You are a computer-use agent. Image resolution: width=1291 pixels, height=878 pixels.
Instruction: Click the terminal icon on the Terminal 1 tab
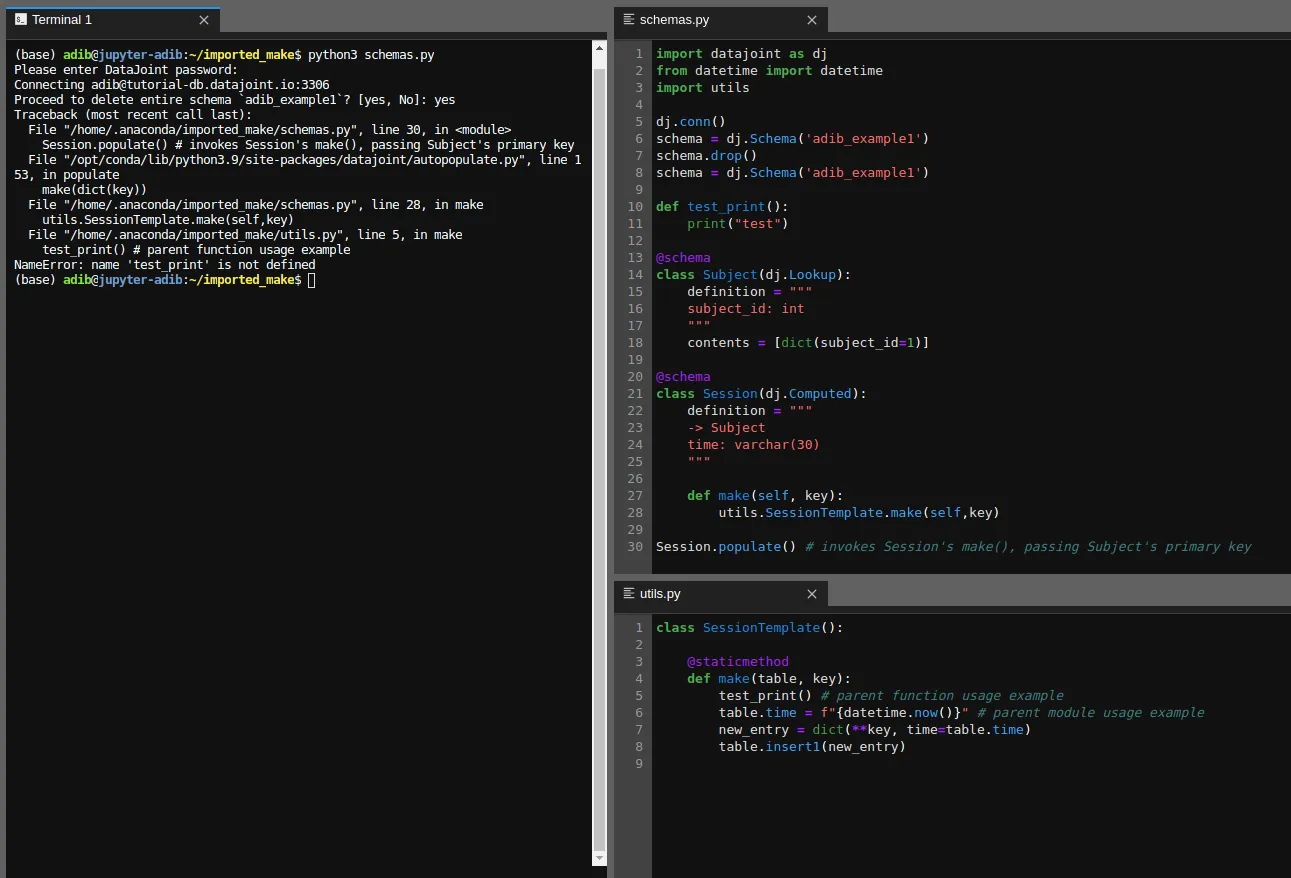20,20
